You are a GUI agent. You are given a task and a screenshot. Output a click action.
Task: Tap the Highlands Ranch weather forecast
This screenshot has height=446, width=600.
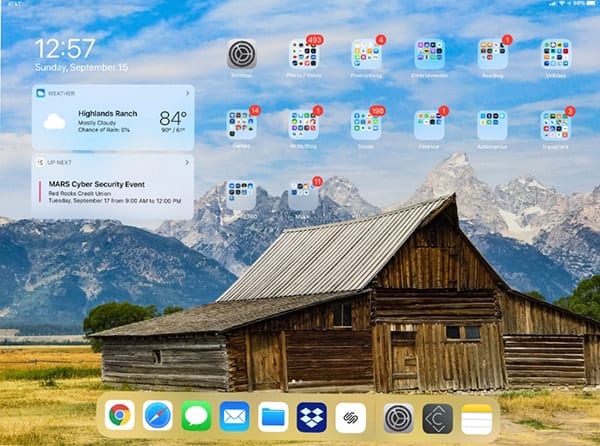coord(112,122)
